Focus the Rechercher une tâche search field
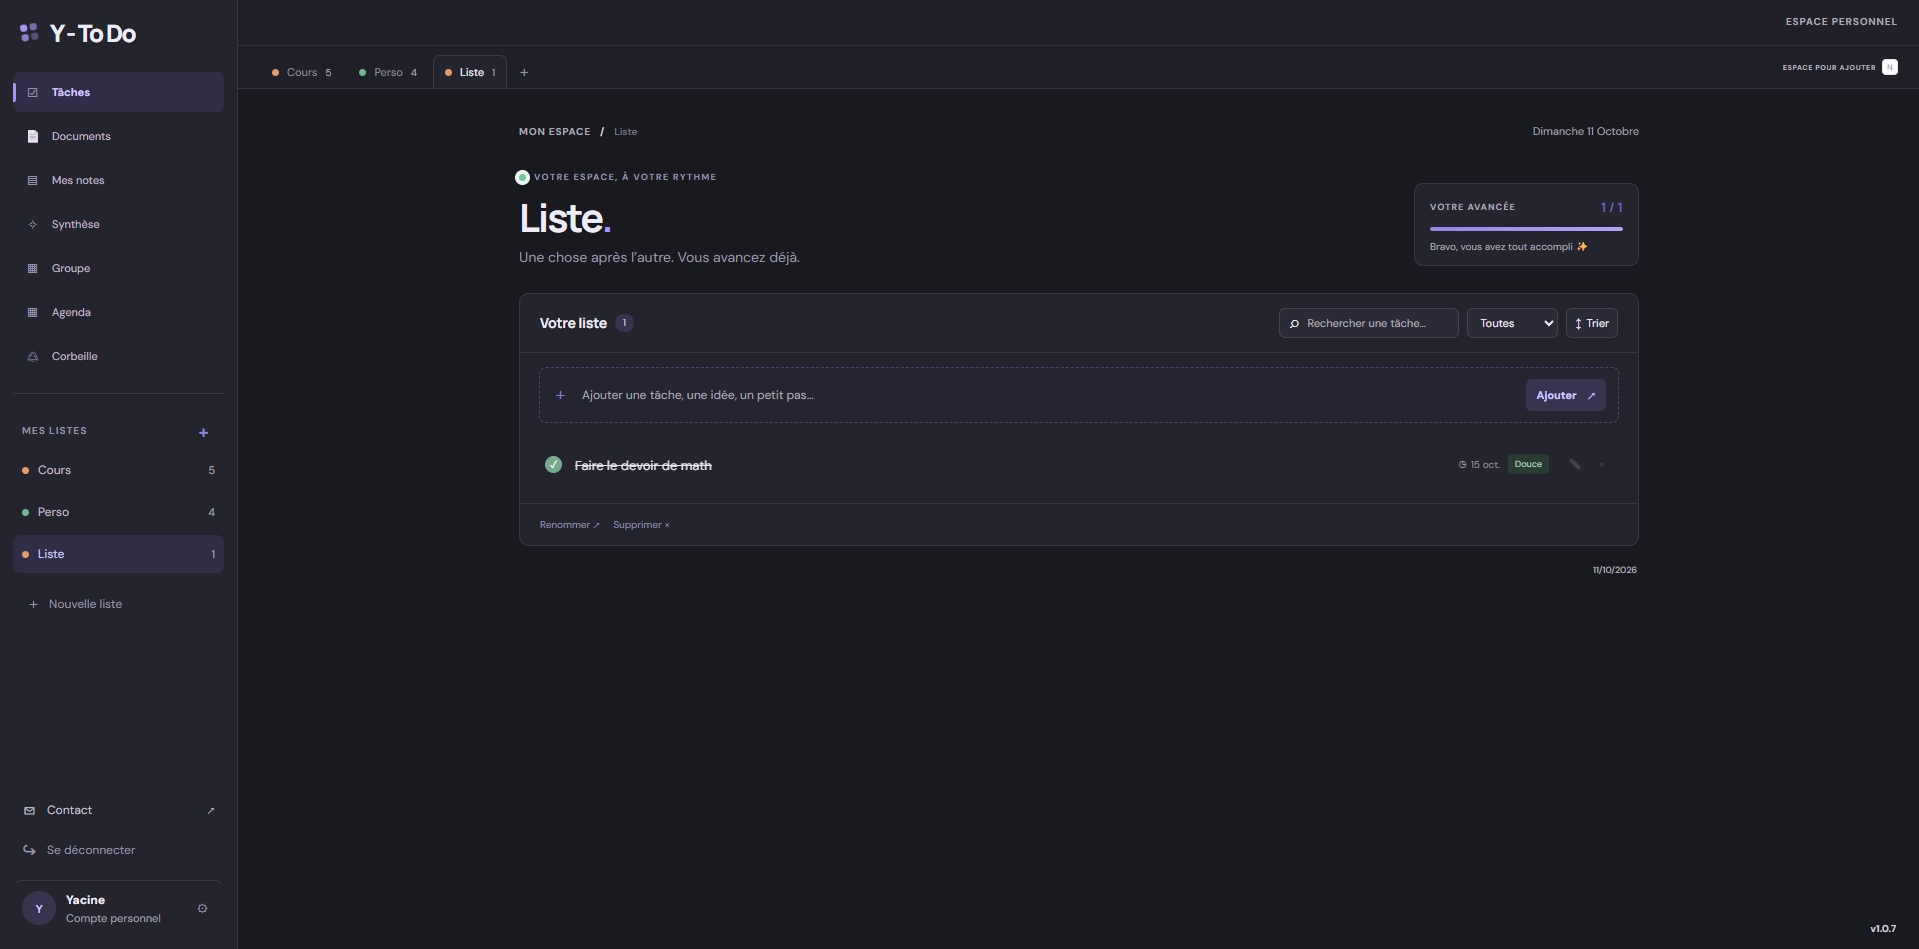The height and width of the screenshot is (949, 1919). click(x=1368, y=323)
